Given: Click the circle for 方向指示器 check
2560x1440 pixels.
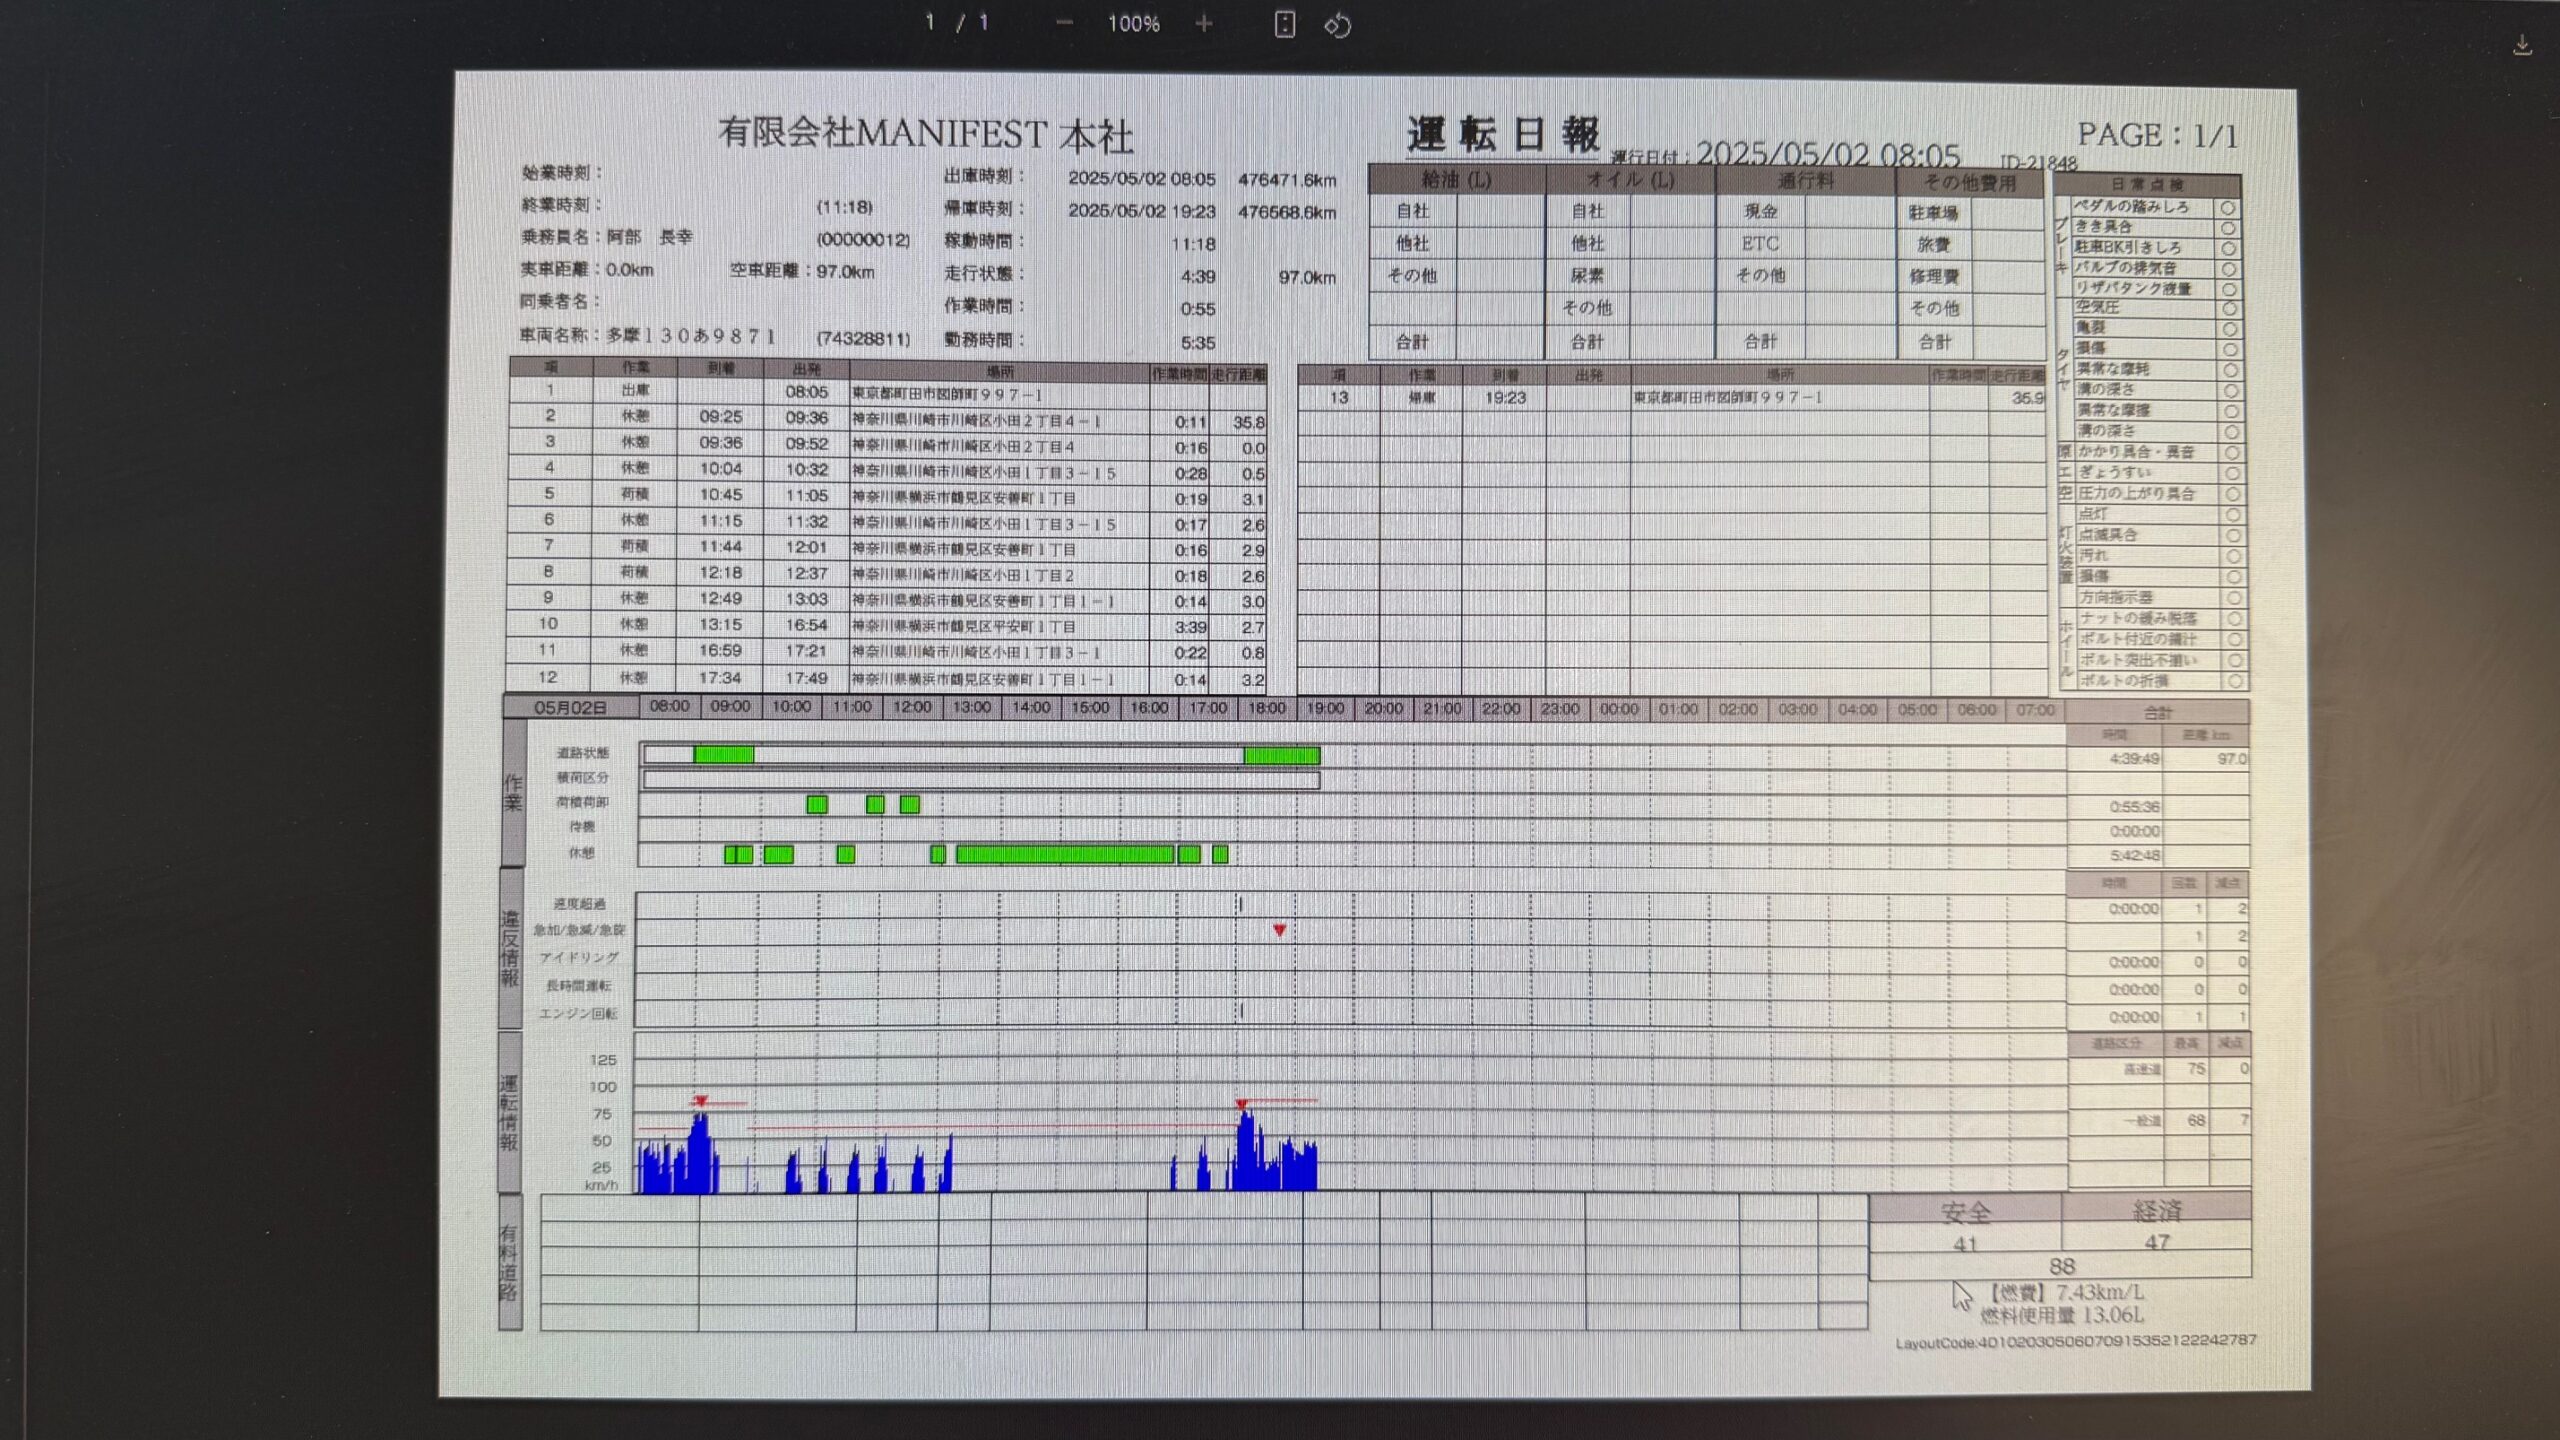Looking at the screenshot, I should pos(2233,598).
